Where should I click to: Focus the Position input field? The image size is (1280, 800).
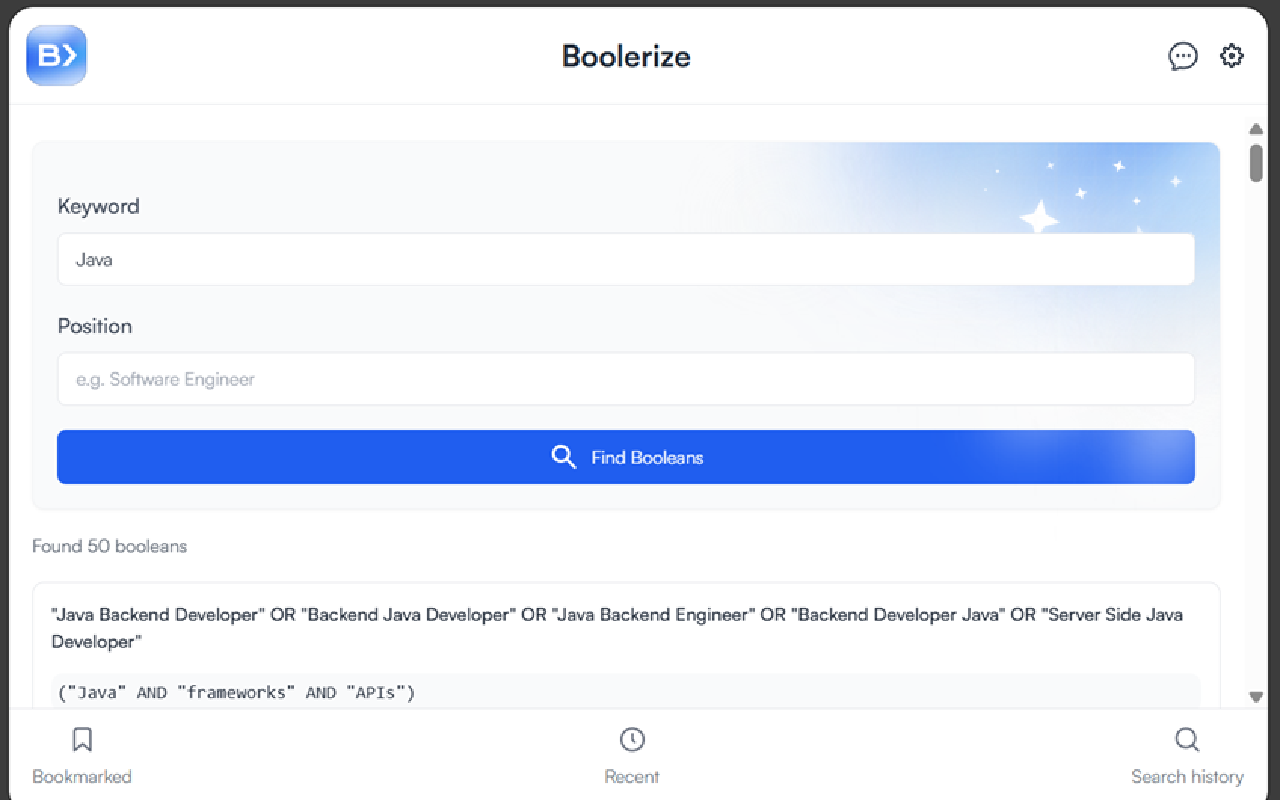click(x=626, y=379)
